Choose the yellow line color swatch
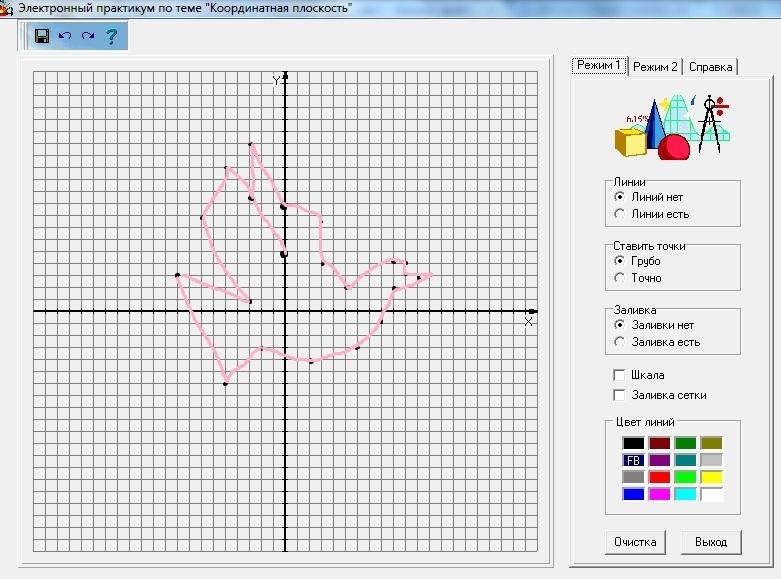The image size is (781, 579). point(711,477)
